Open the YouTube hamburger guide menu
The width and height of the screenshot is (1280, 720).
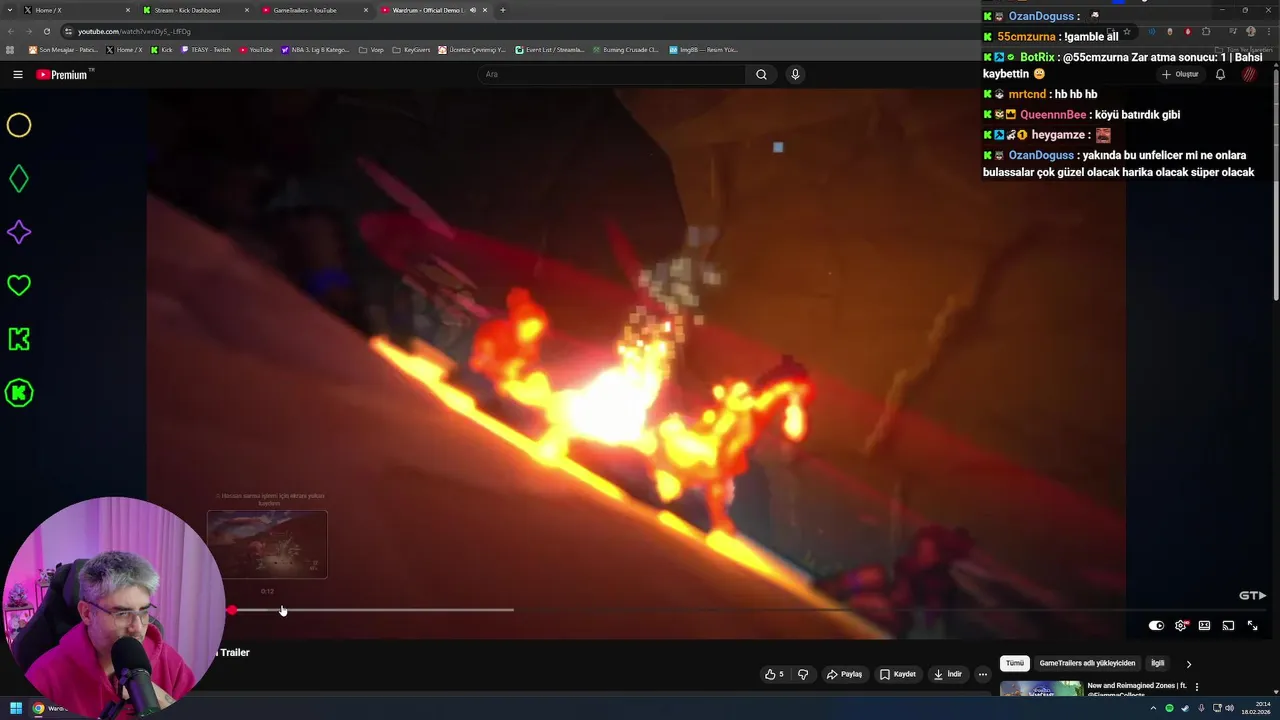[18, 74]
